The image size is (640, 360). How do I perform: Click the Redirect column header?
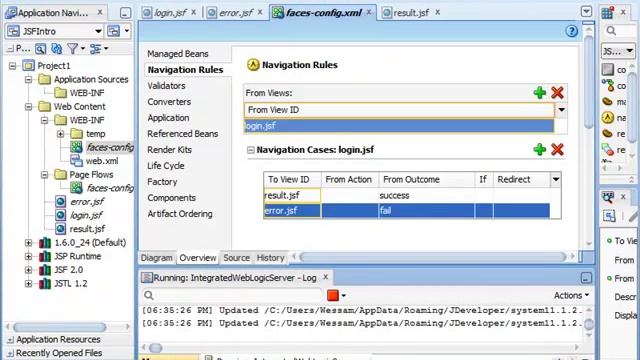[x=521, y=179]
